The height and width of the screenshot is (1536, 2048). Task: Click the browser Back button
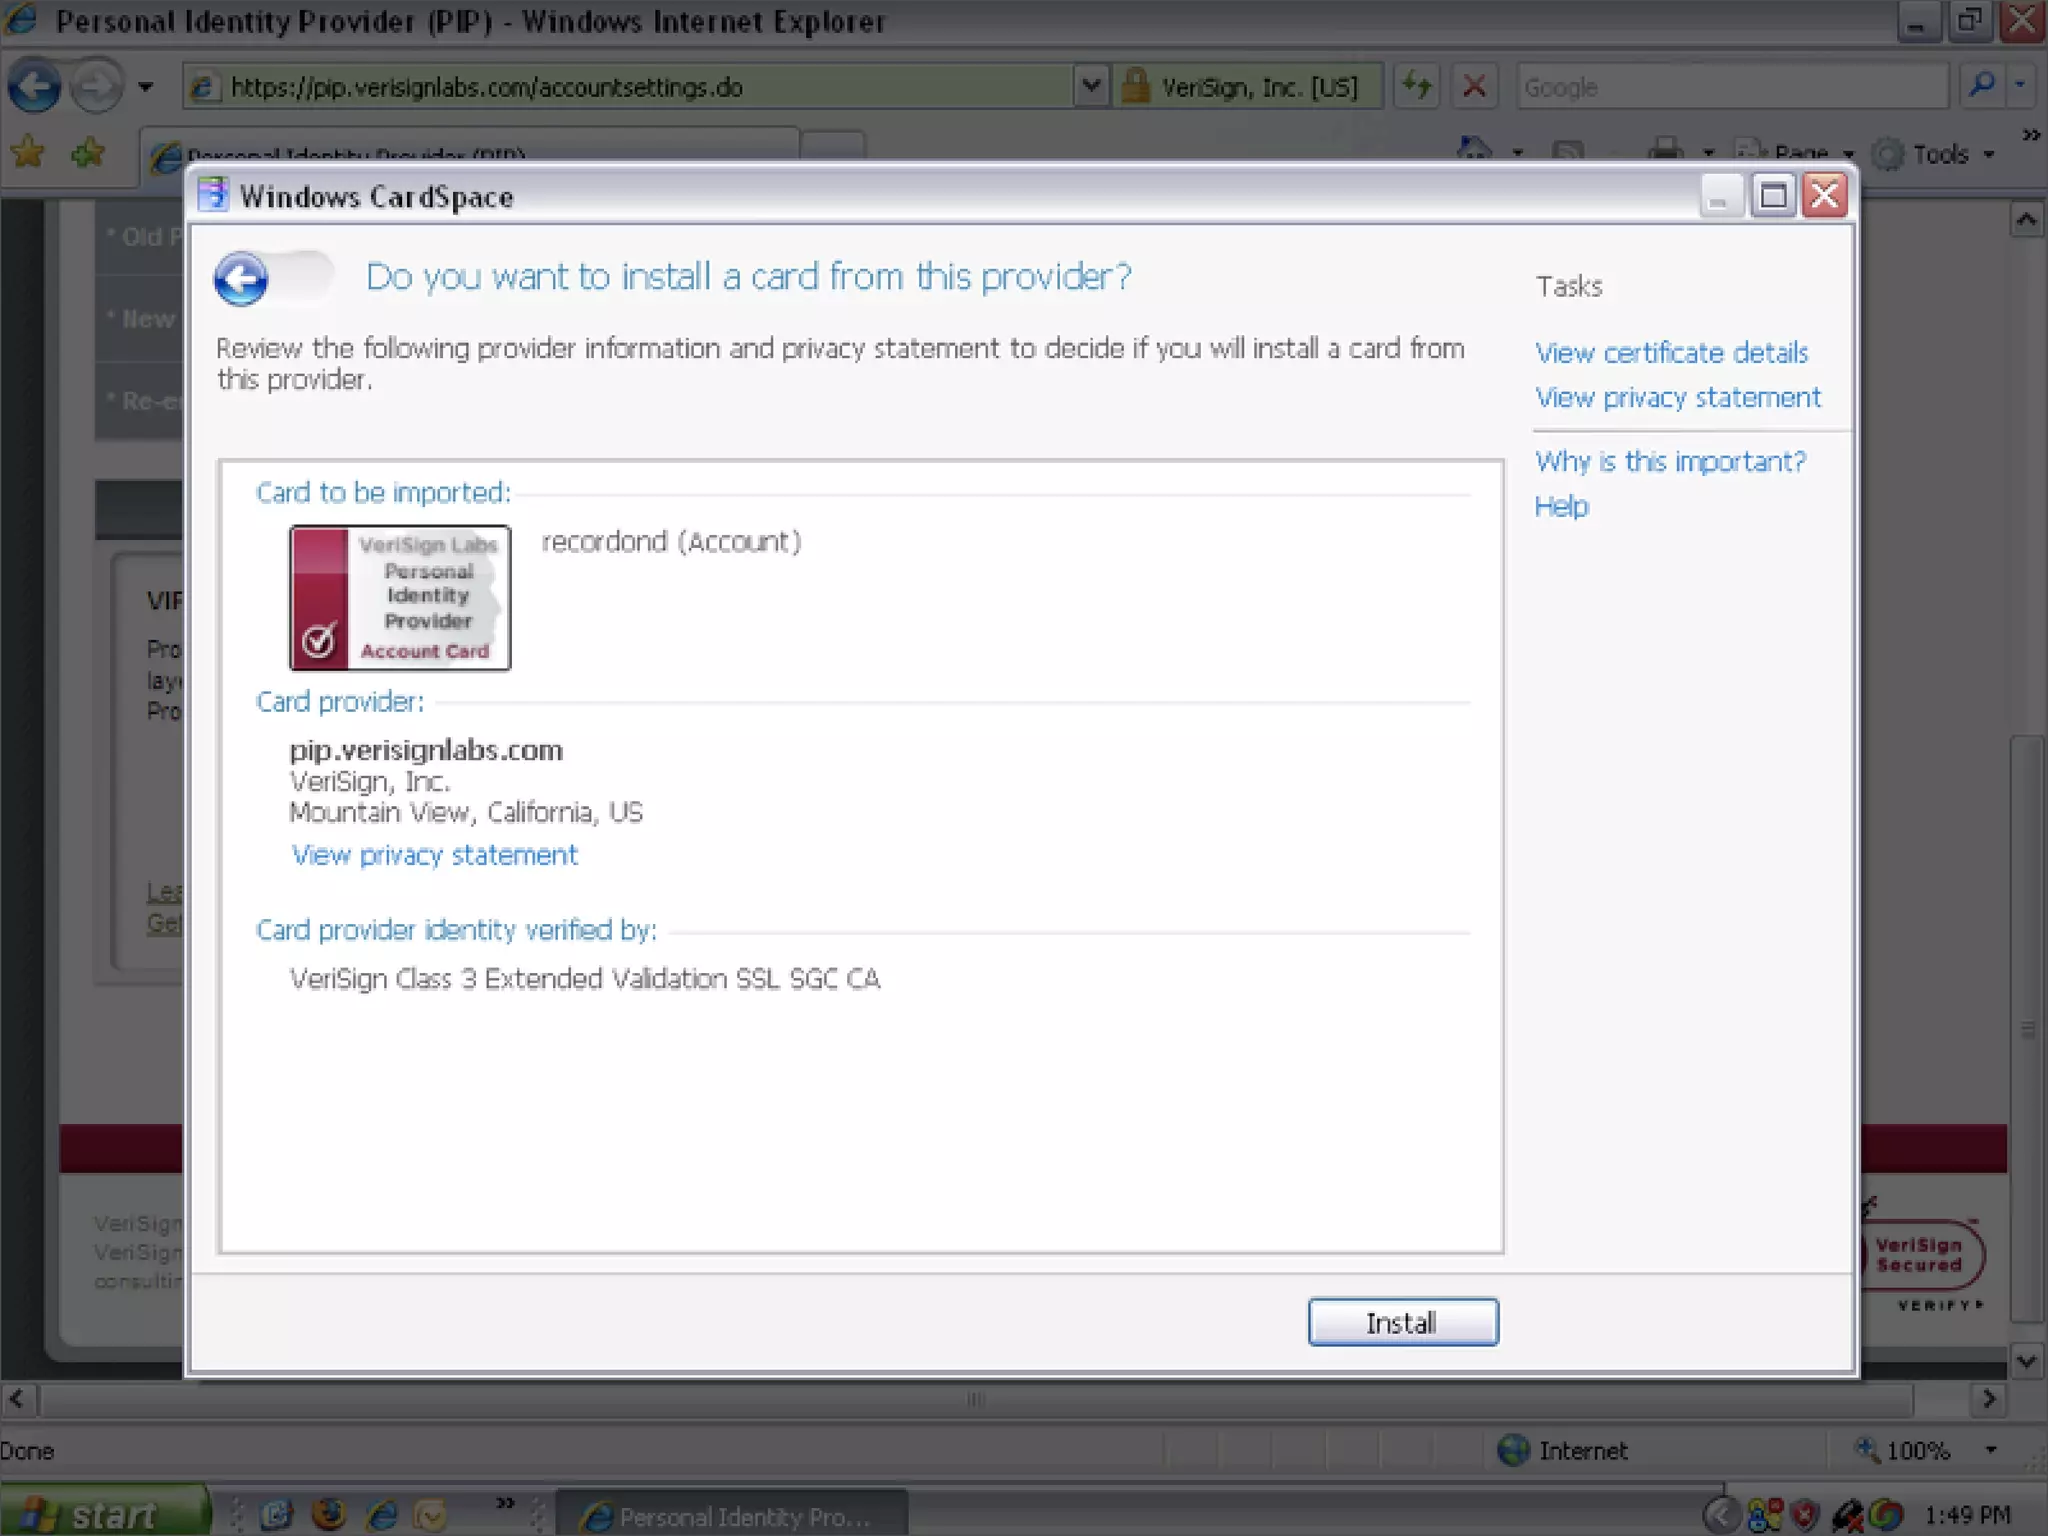tap(34, 88)
